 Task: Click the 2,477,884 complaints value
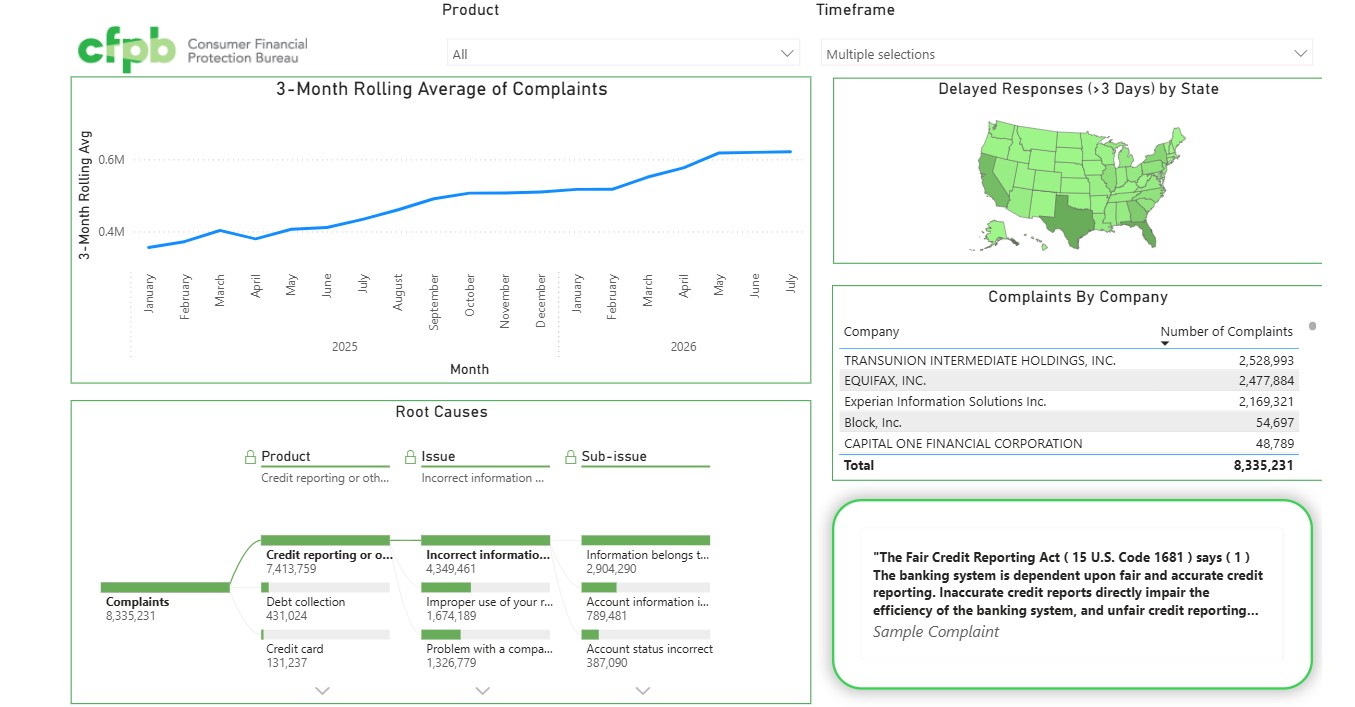tap(1266, 381)
